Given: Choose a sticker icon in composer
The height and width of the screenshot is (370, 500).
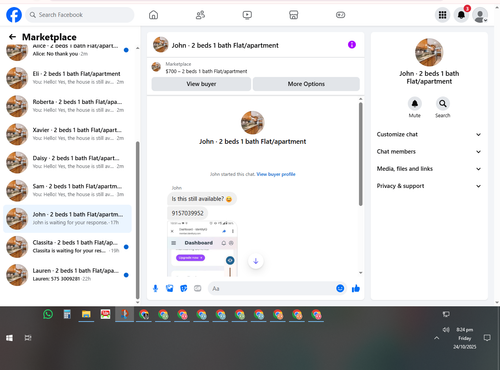Looking at the screenshot, I should [184, 288].
